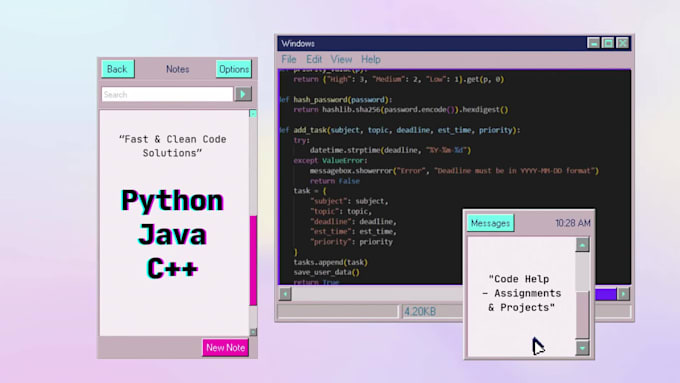Click the add_task function definition line
This screenshot has height=383, width=680.
pyautogui.click(x=399, y=130)
